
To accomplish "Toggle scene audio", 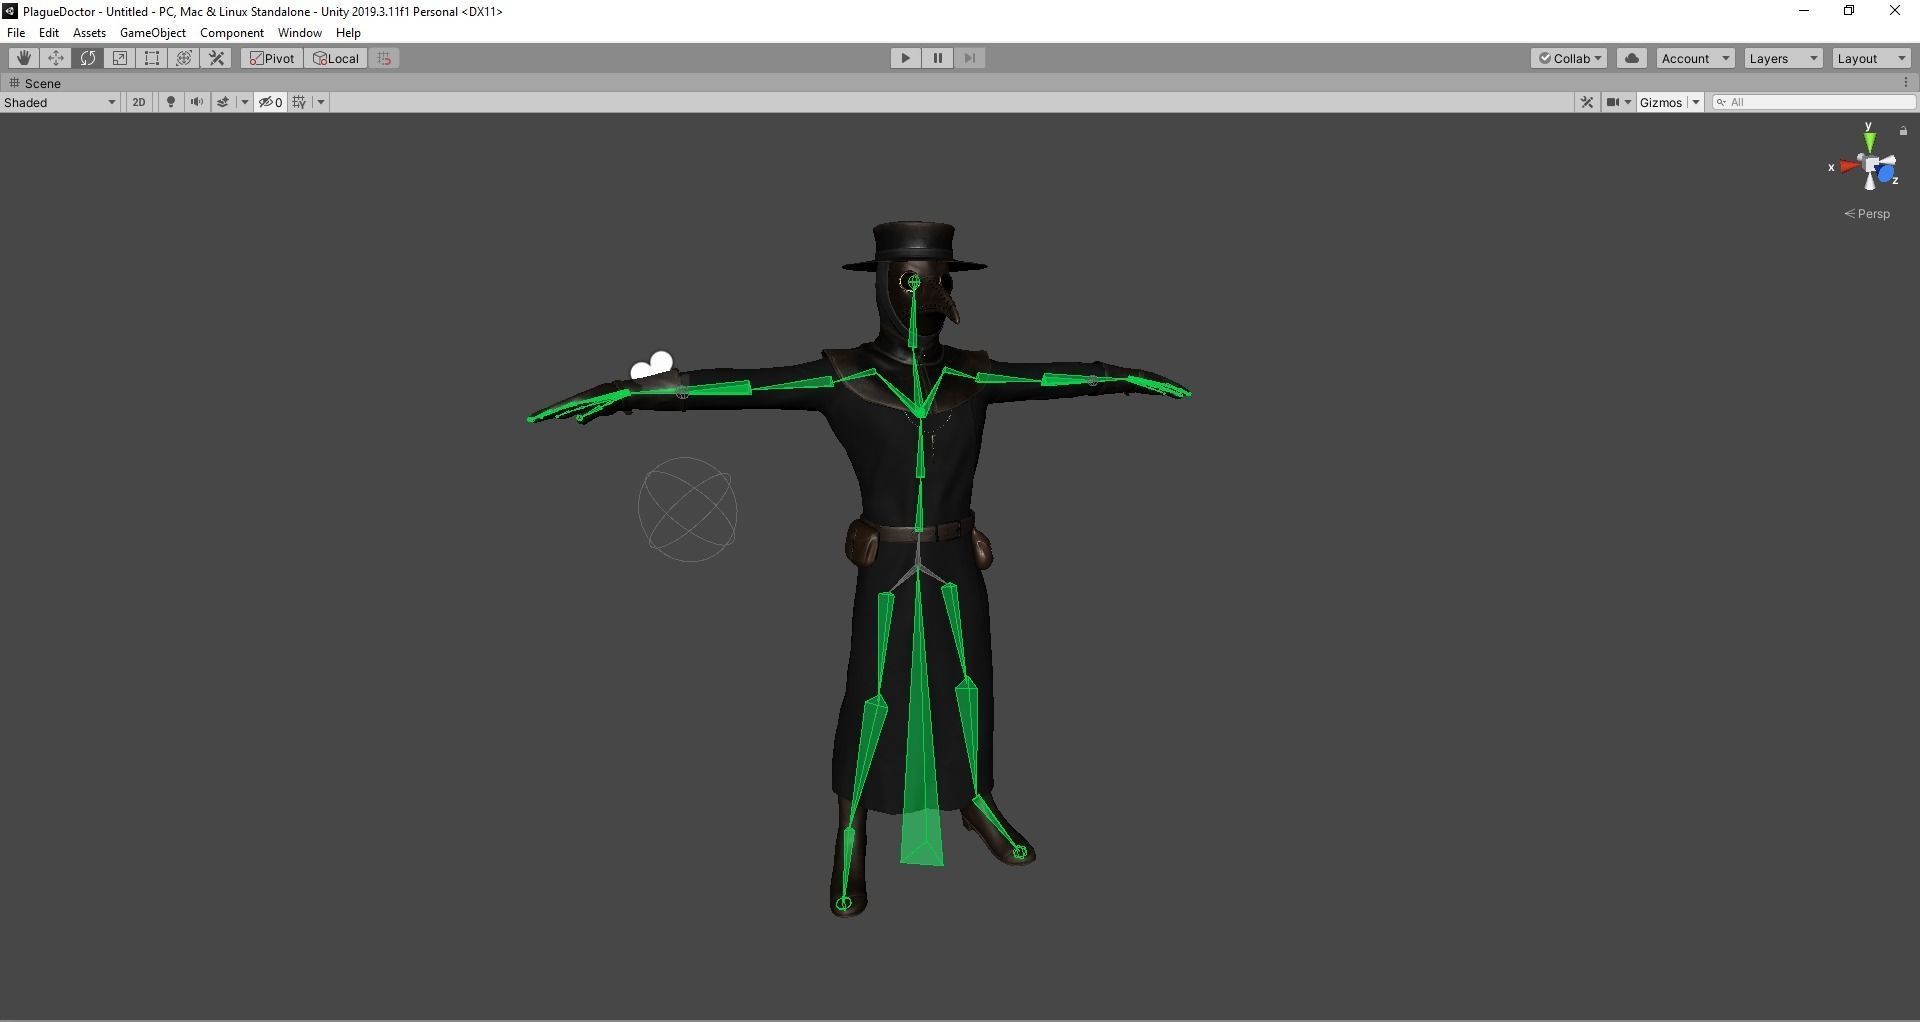I will [197, 102].
